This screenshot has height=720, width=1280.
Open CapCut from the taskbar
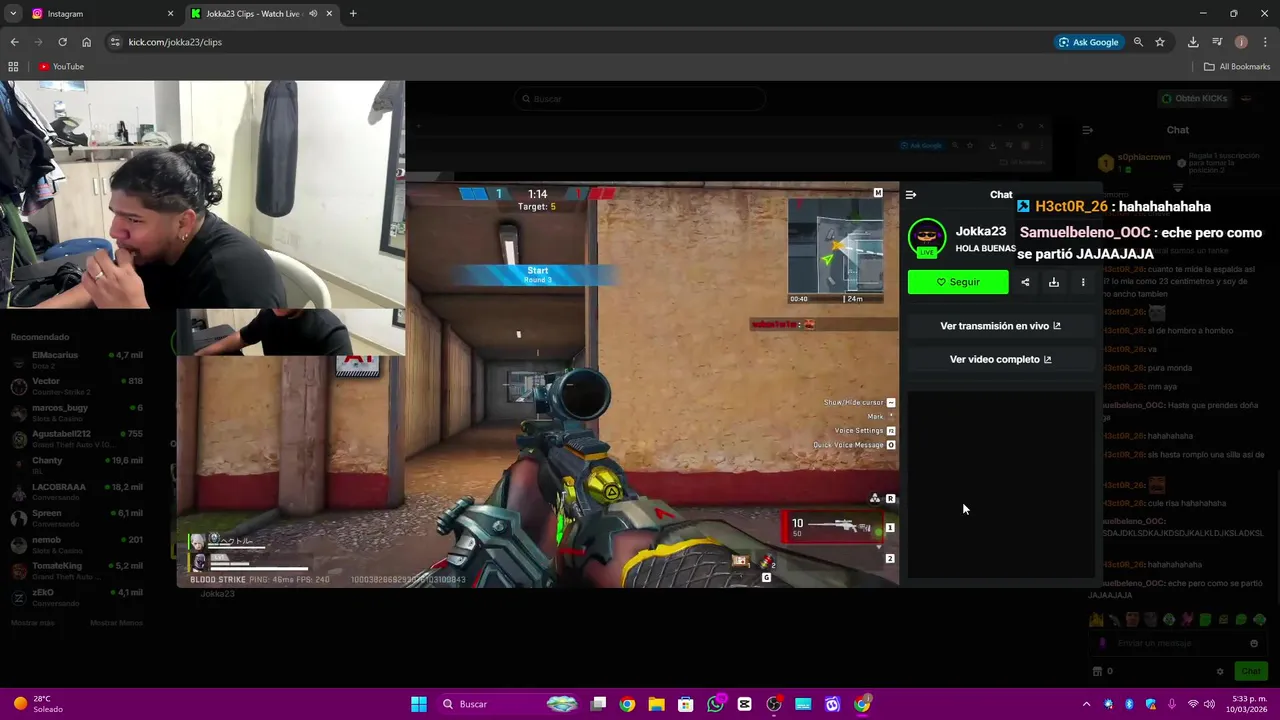[x=744, y=704]
